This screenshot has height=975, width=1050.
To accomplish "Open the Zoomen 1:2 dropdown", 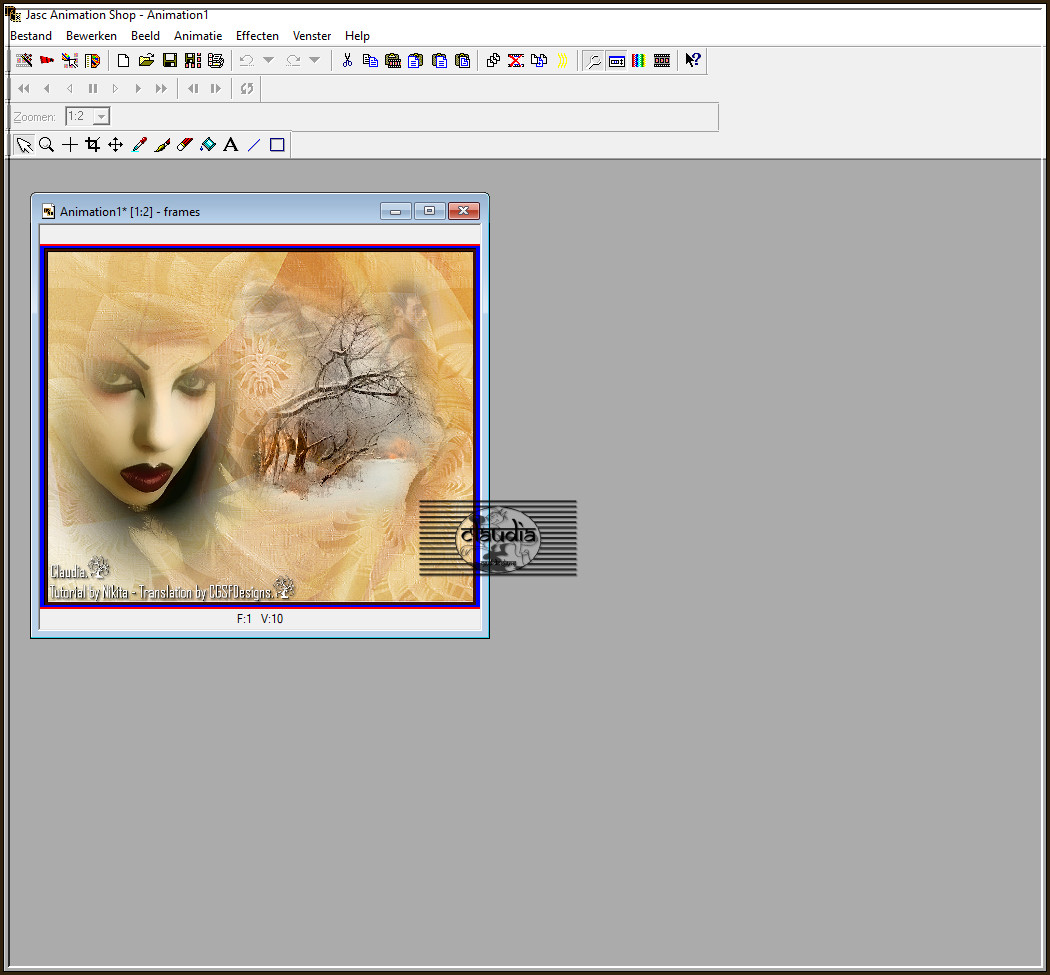I will click(101, 117).
